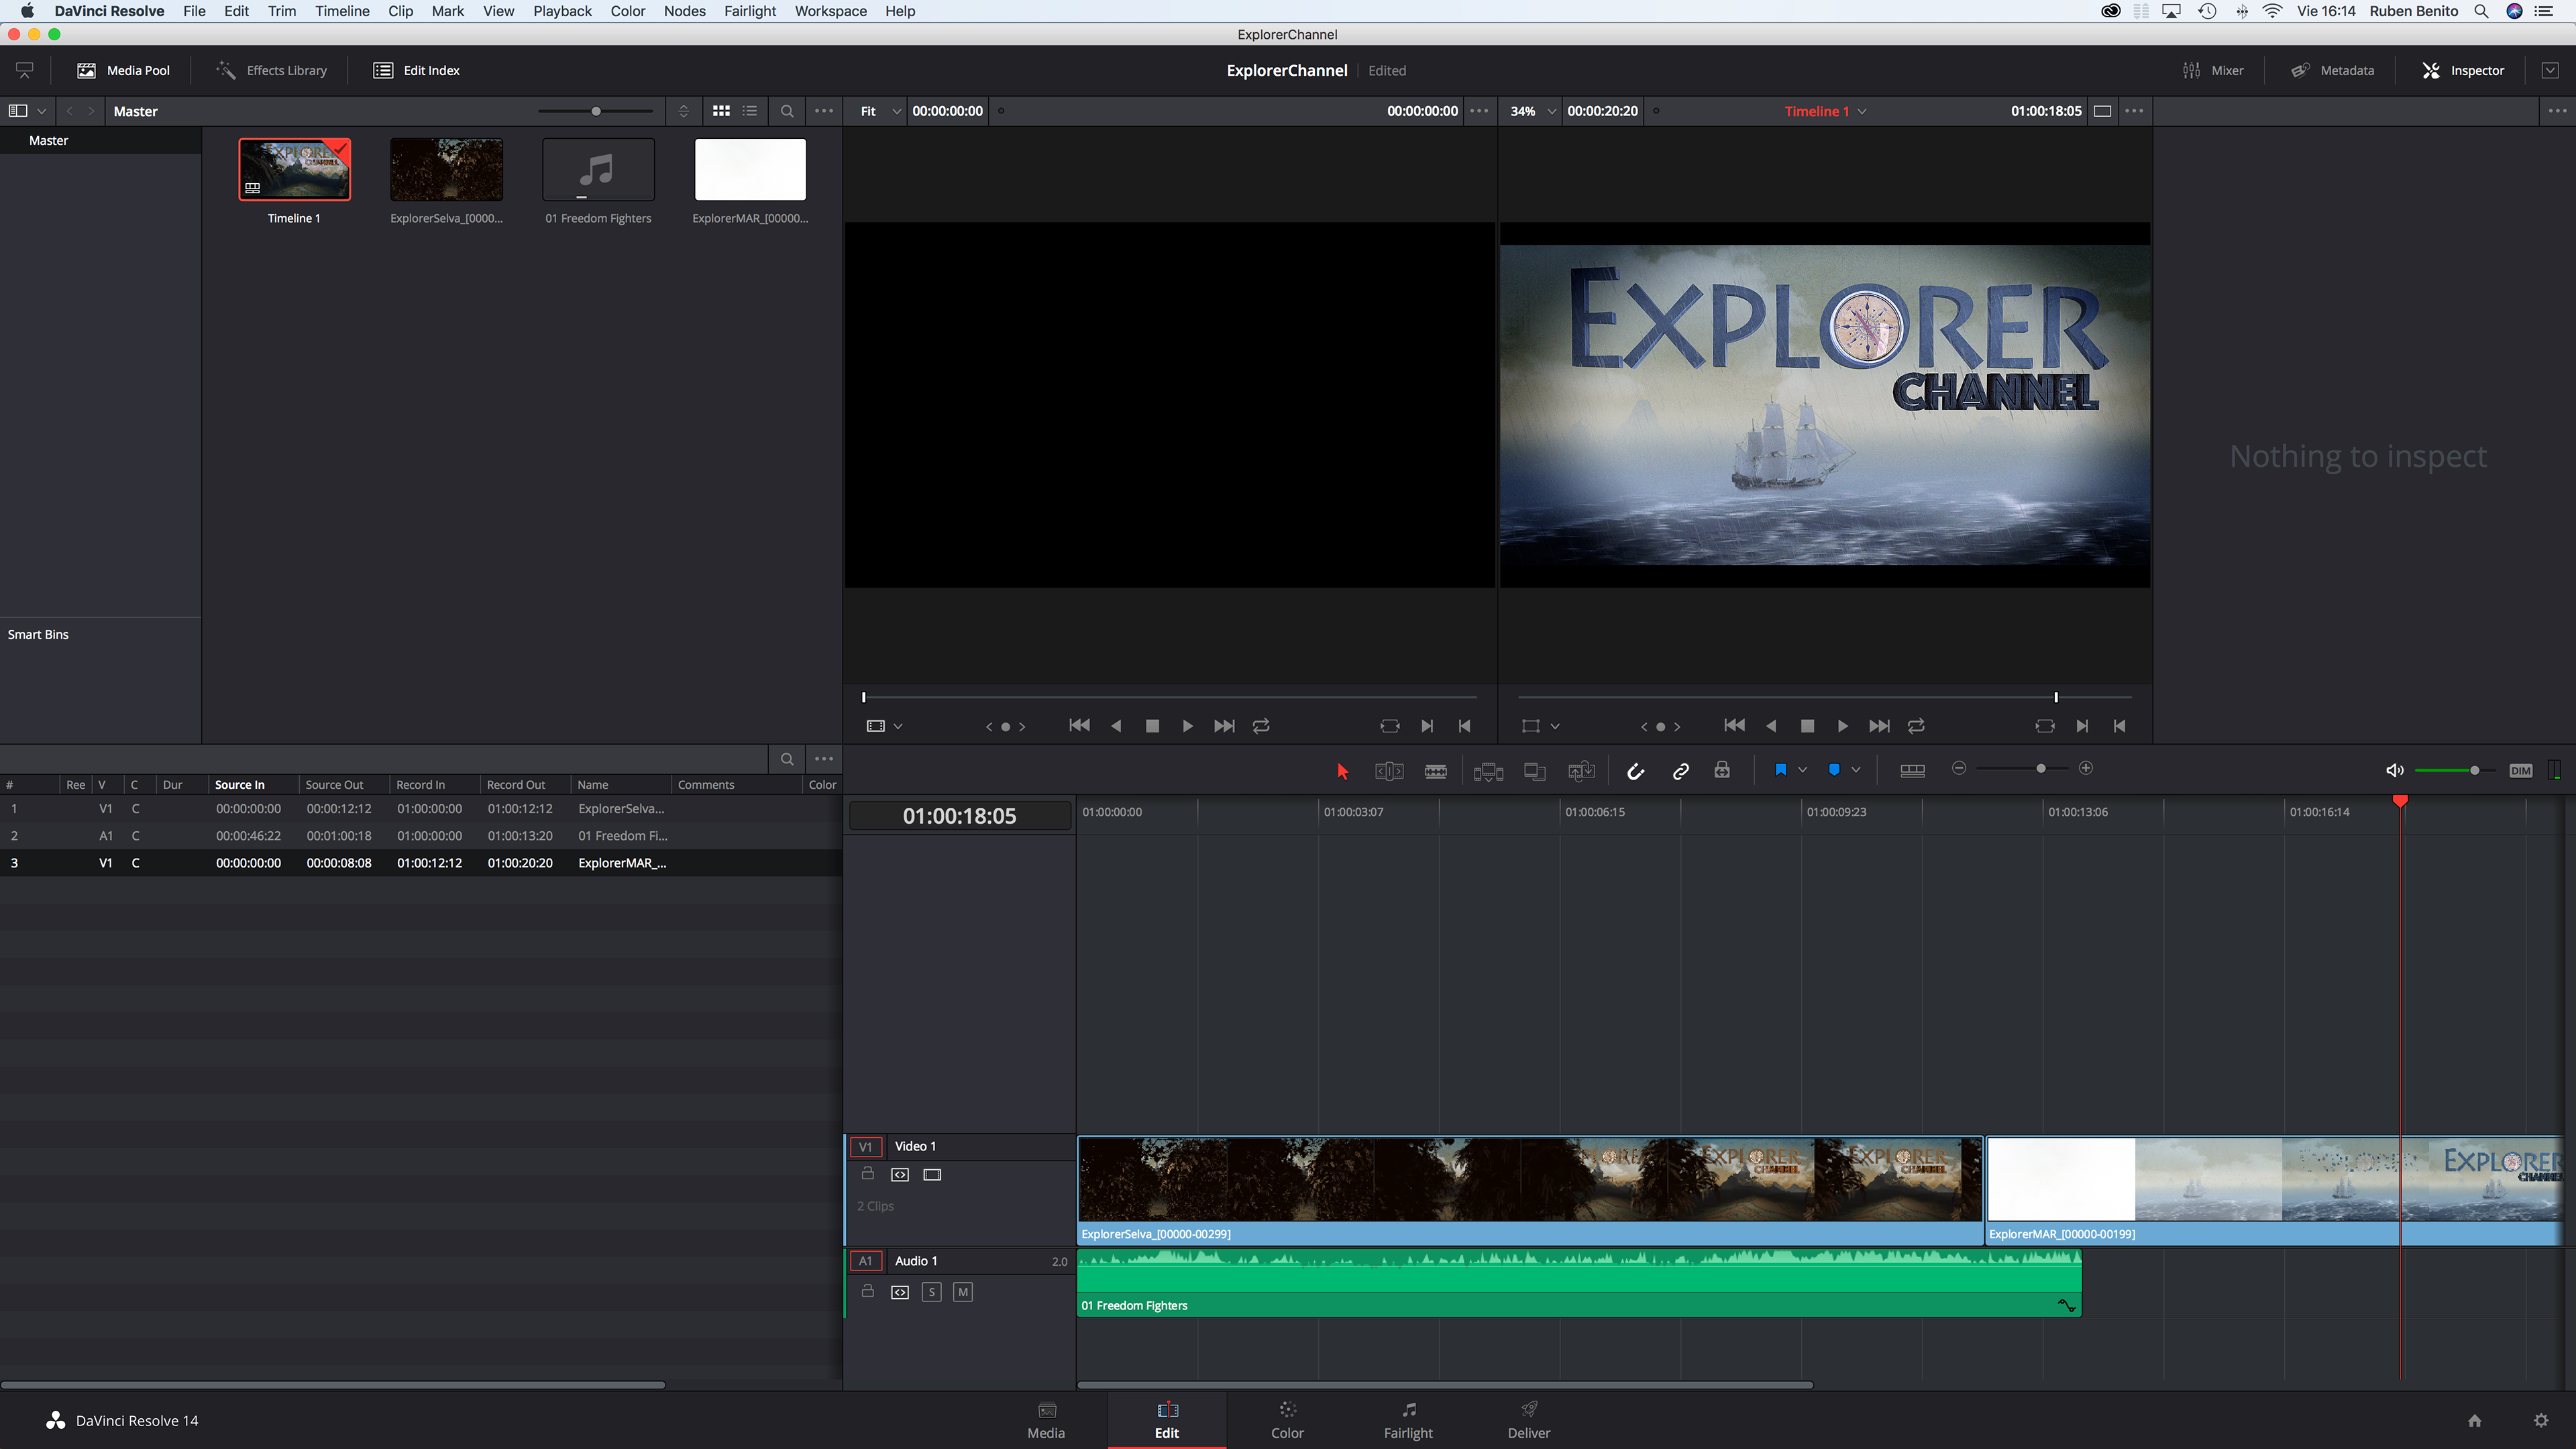Screen dimensions: 2576x1449
Task: Open the Metadata panel
Action: (2333, 70)
